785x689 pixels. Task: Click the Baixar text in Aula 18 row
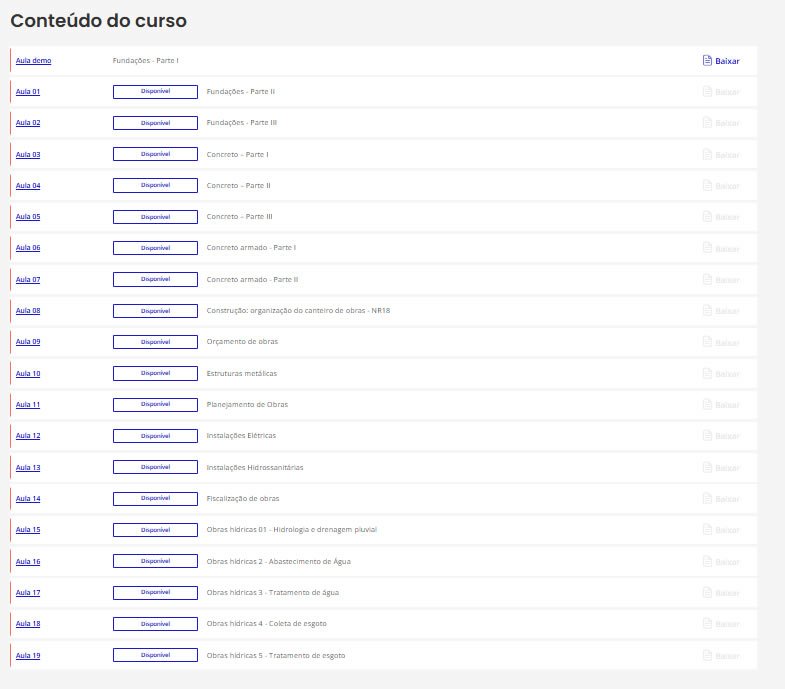pyautogui.click(x=727, y=624)
